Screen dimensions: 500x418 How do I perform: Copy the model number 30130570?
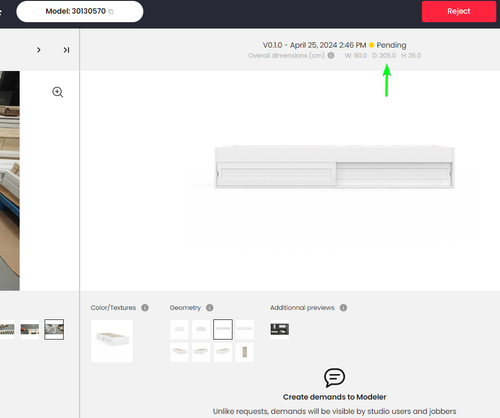pyautogui.click(x=111, y=12)
